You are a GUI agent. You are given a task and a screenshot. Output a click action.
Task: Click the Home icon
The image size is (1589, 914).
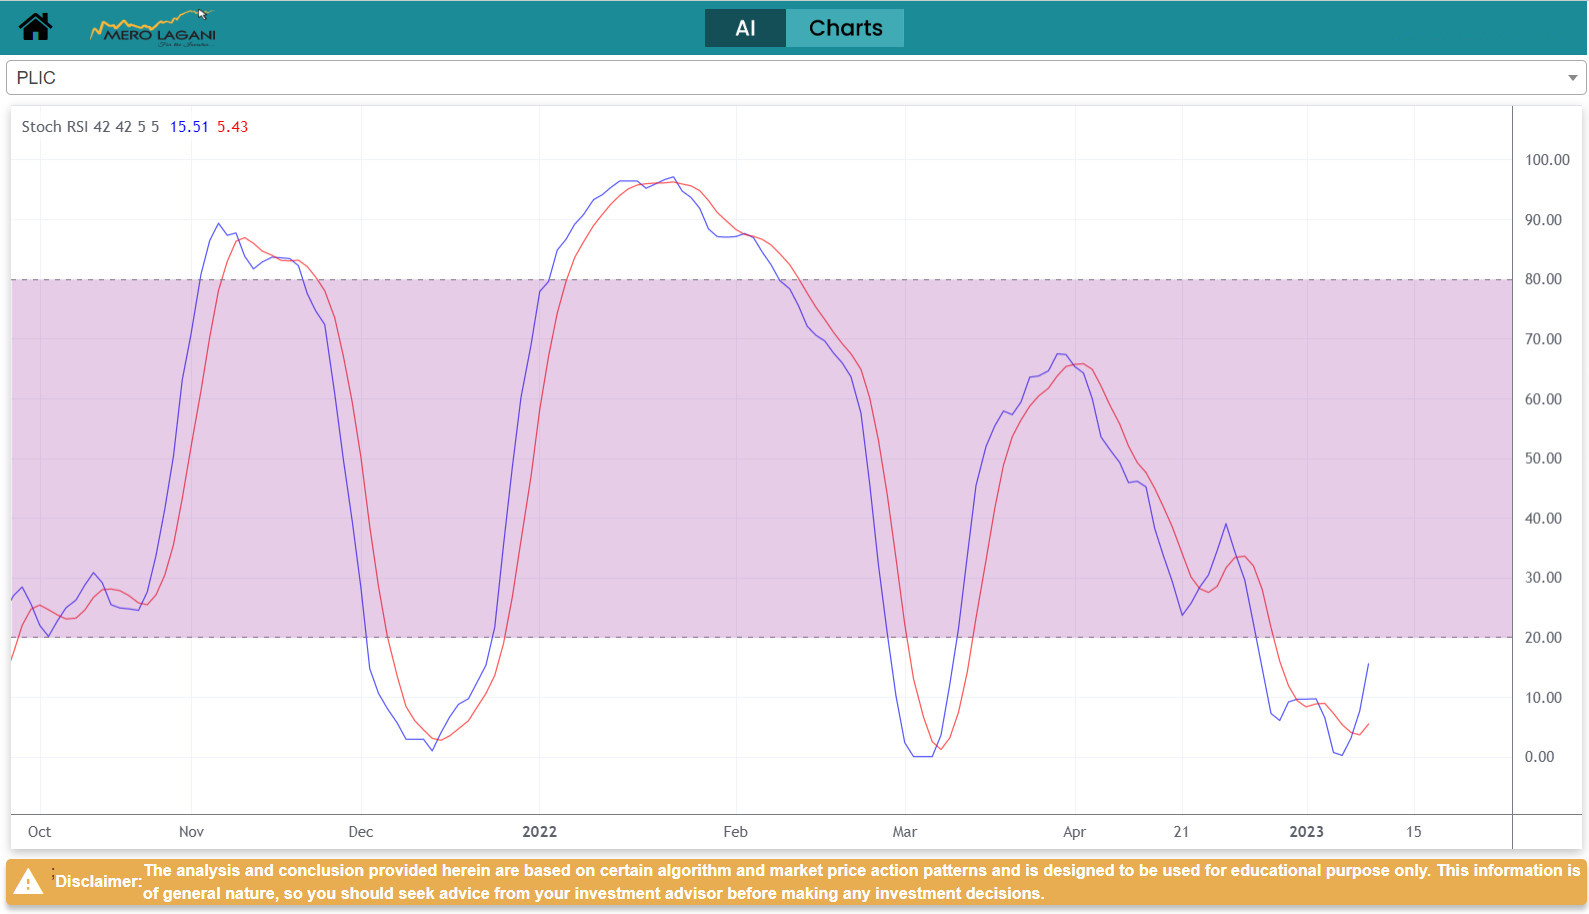[35, 27]
